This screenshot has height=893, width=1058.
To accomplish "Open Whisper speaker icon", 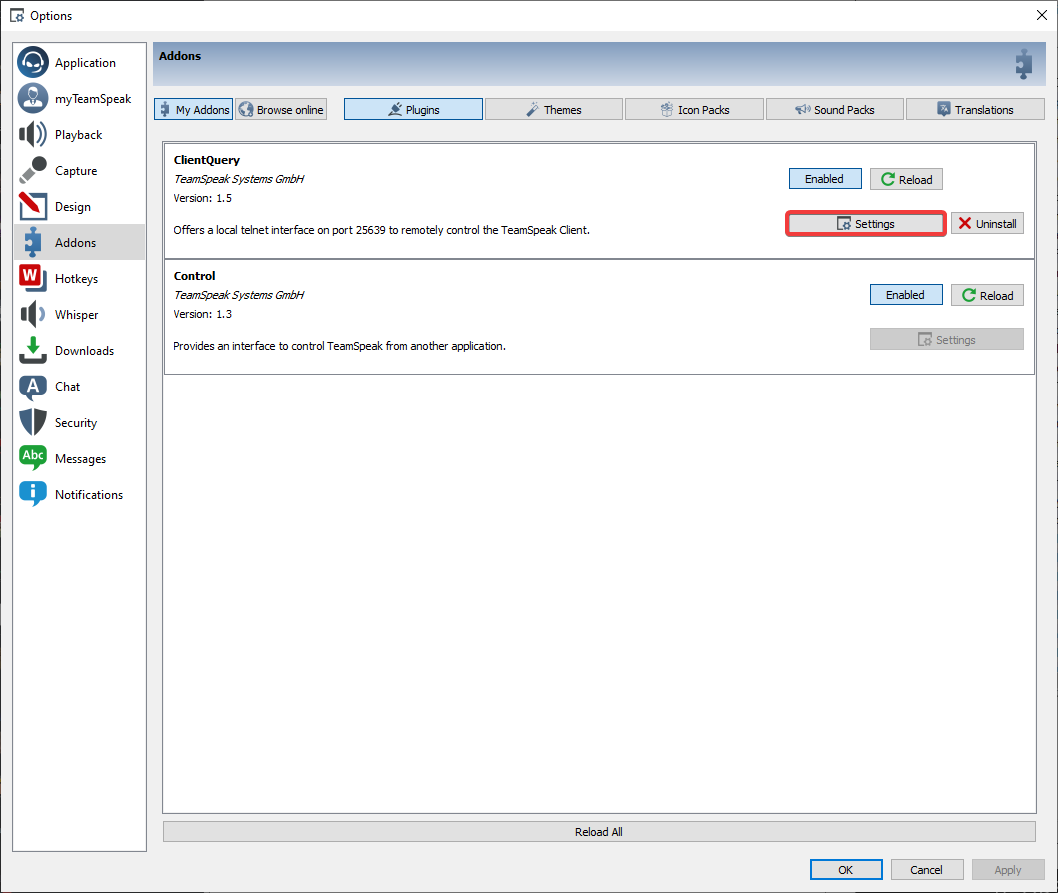I will [32, 314].
